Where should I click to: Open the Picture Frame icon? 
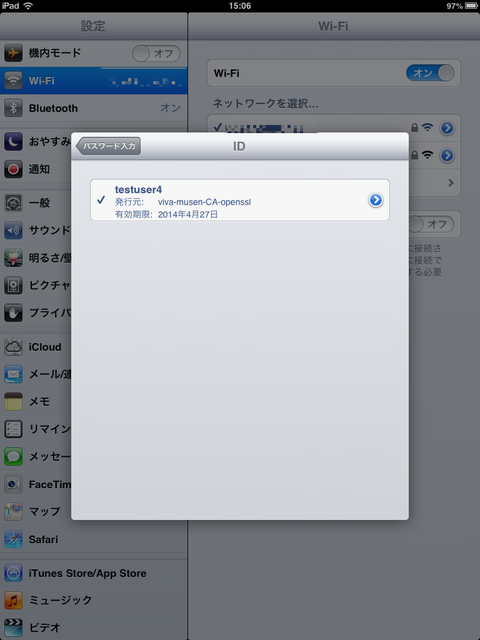[x=13, y=285]
